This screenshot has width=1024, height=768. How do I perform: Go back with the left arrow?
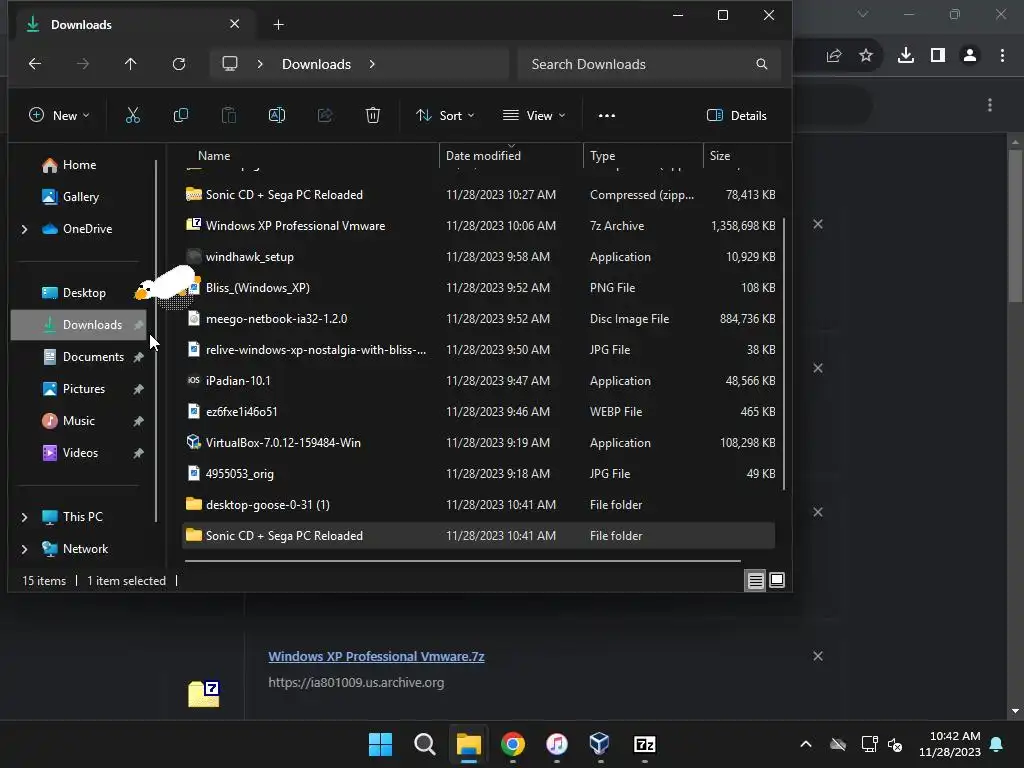click(x=35, y=64)
